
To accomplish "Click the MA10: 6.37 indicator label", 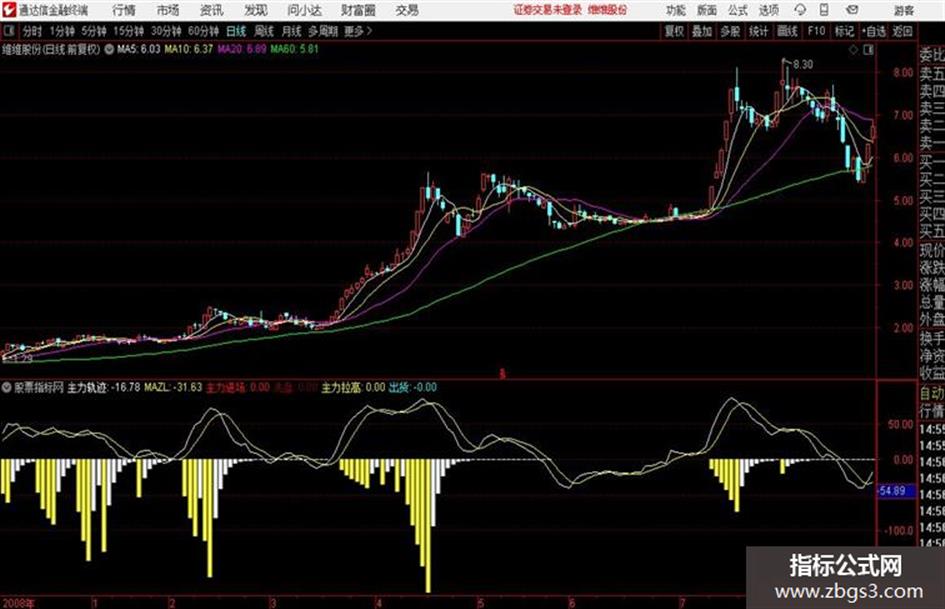I will coord(189,49).
